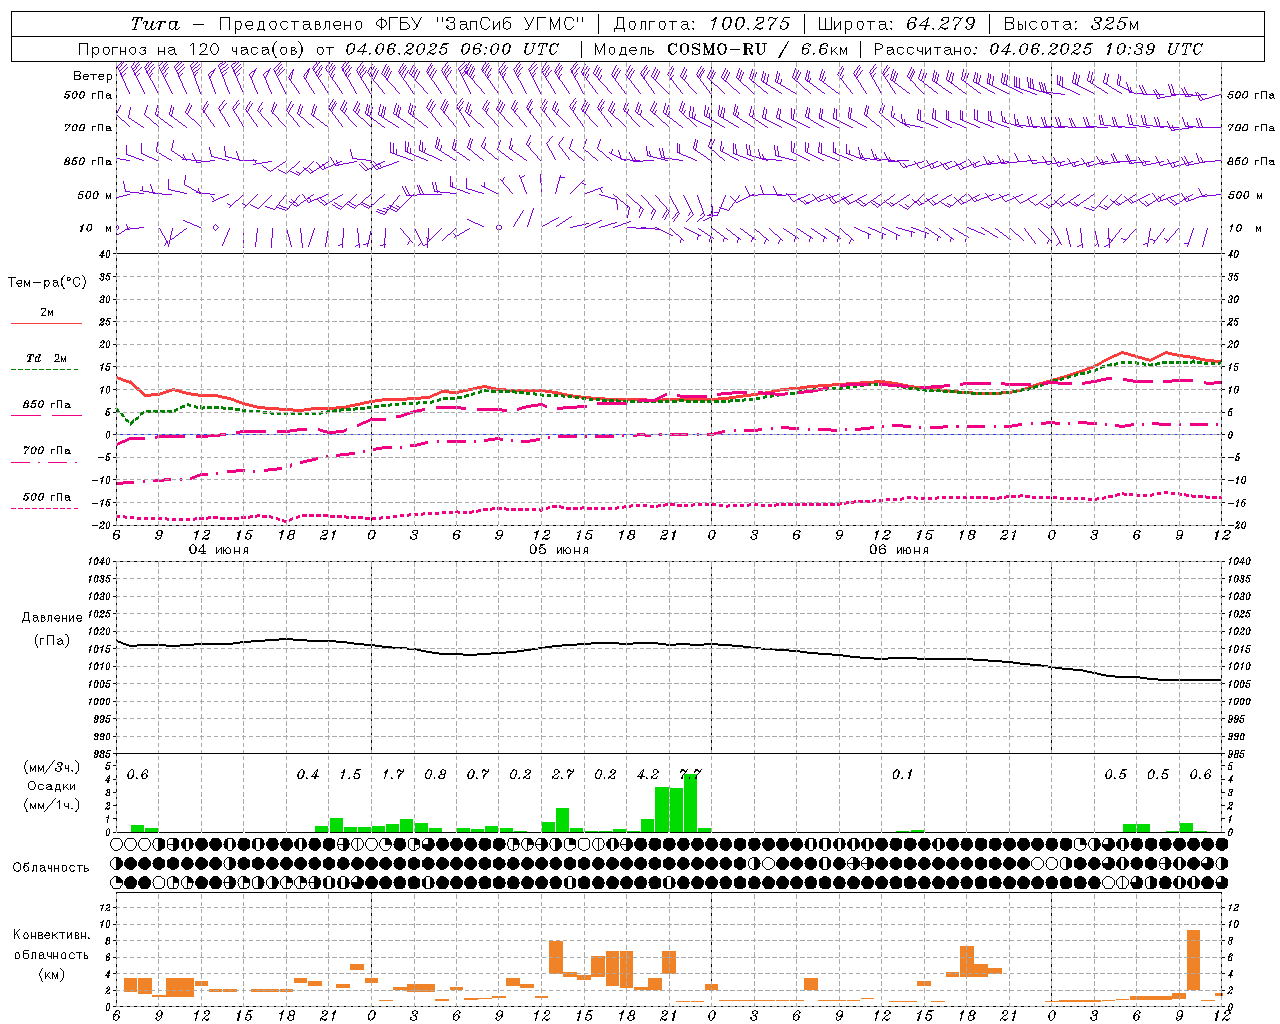This screenshot has height=1024, width=1280.
Task: Click the "Осадки" precipitation panel label
Action: coord(51,786)
